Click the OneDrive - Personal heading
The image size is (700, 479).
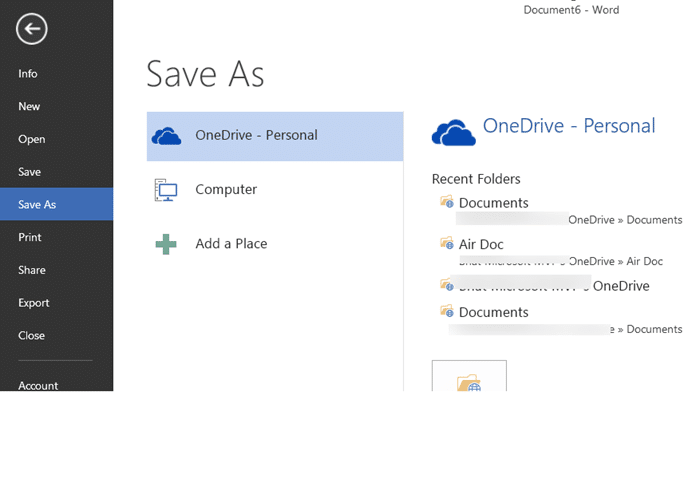tap(569, 126)
